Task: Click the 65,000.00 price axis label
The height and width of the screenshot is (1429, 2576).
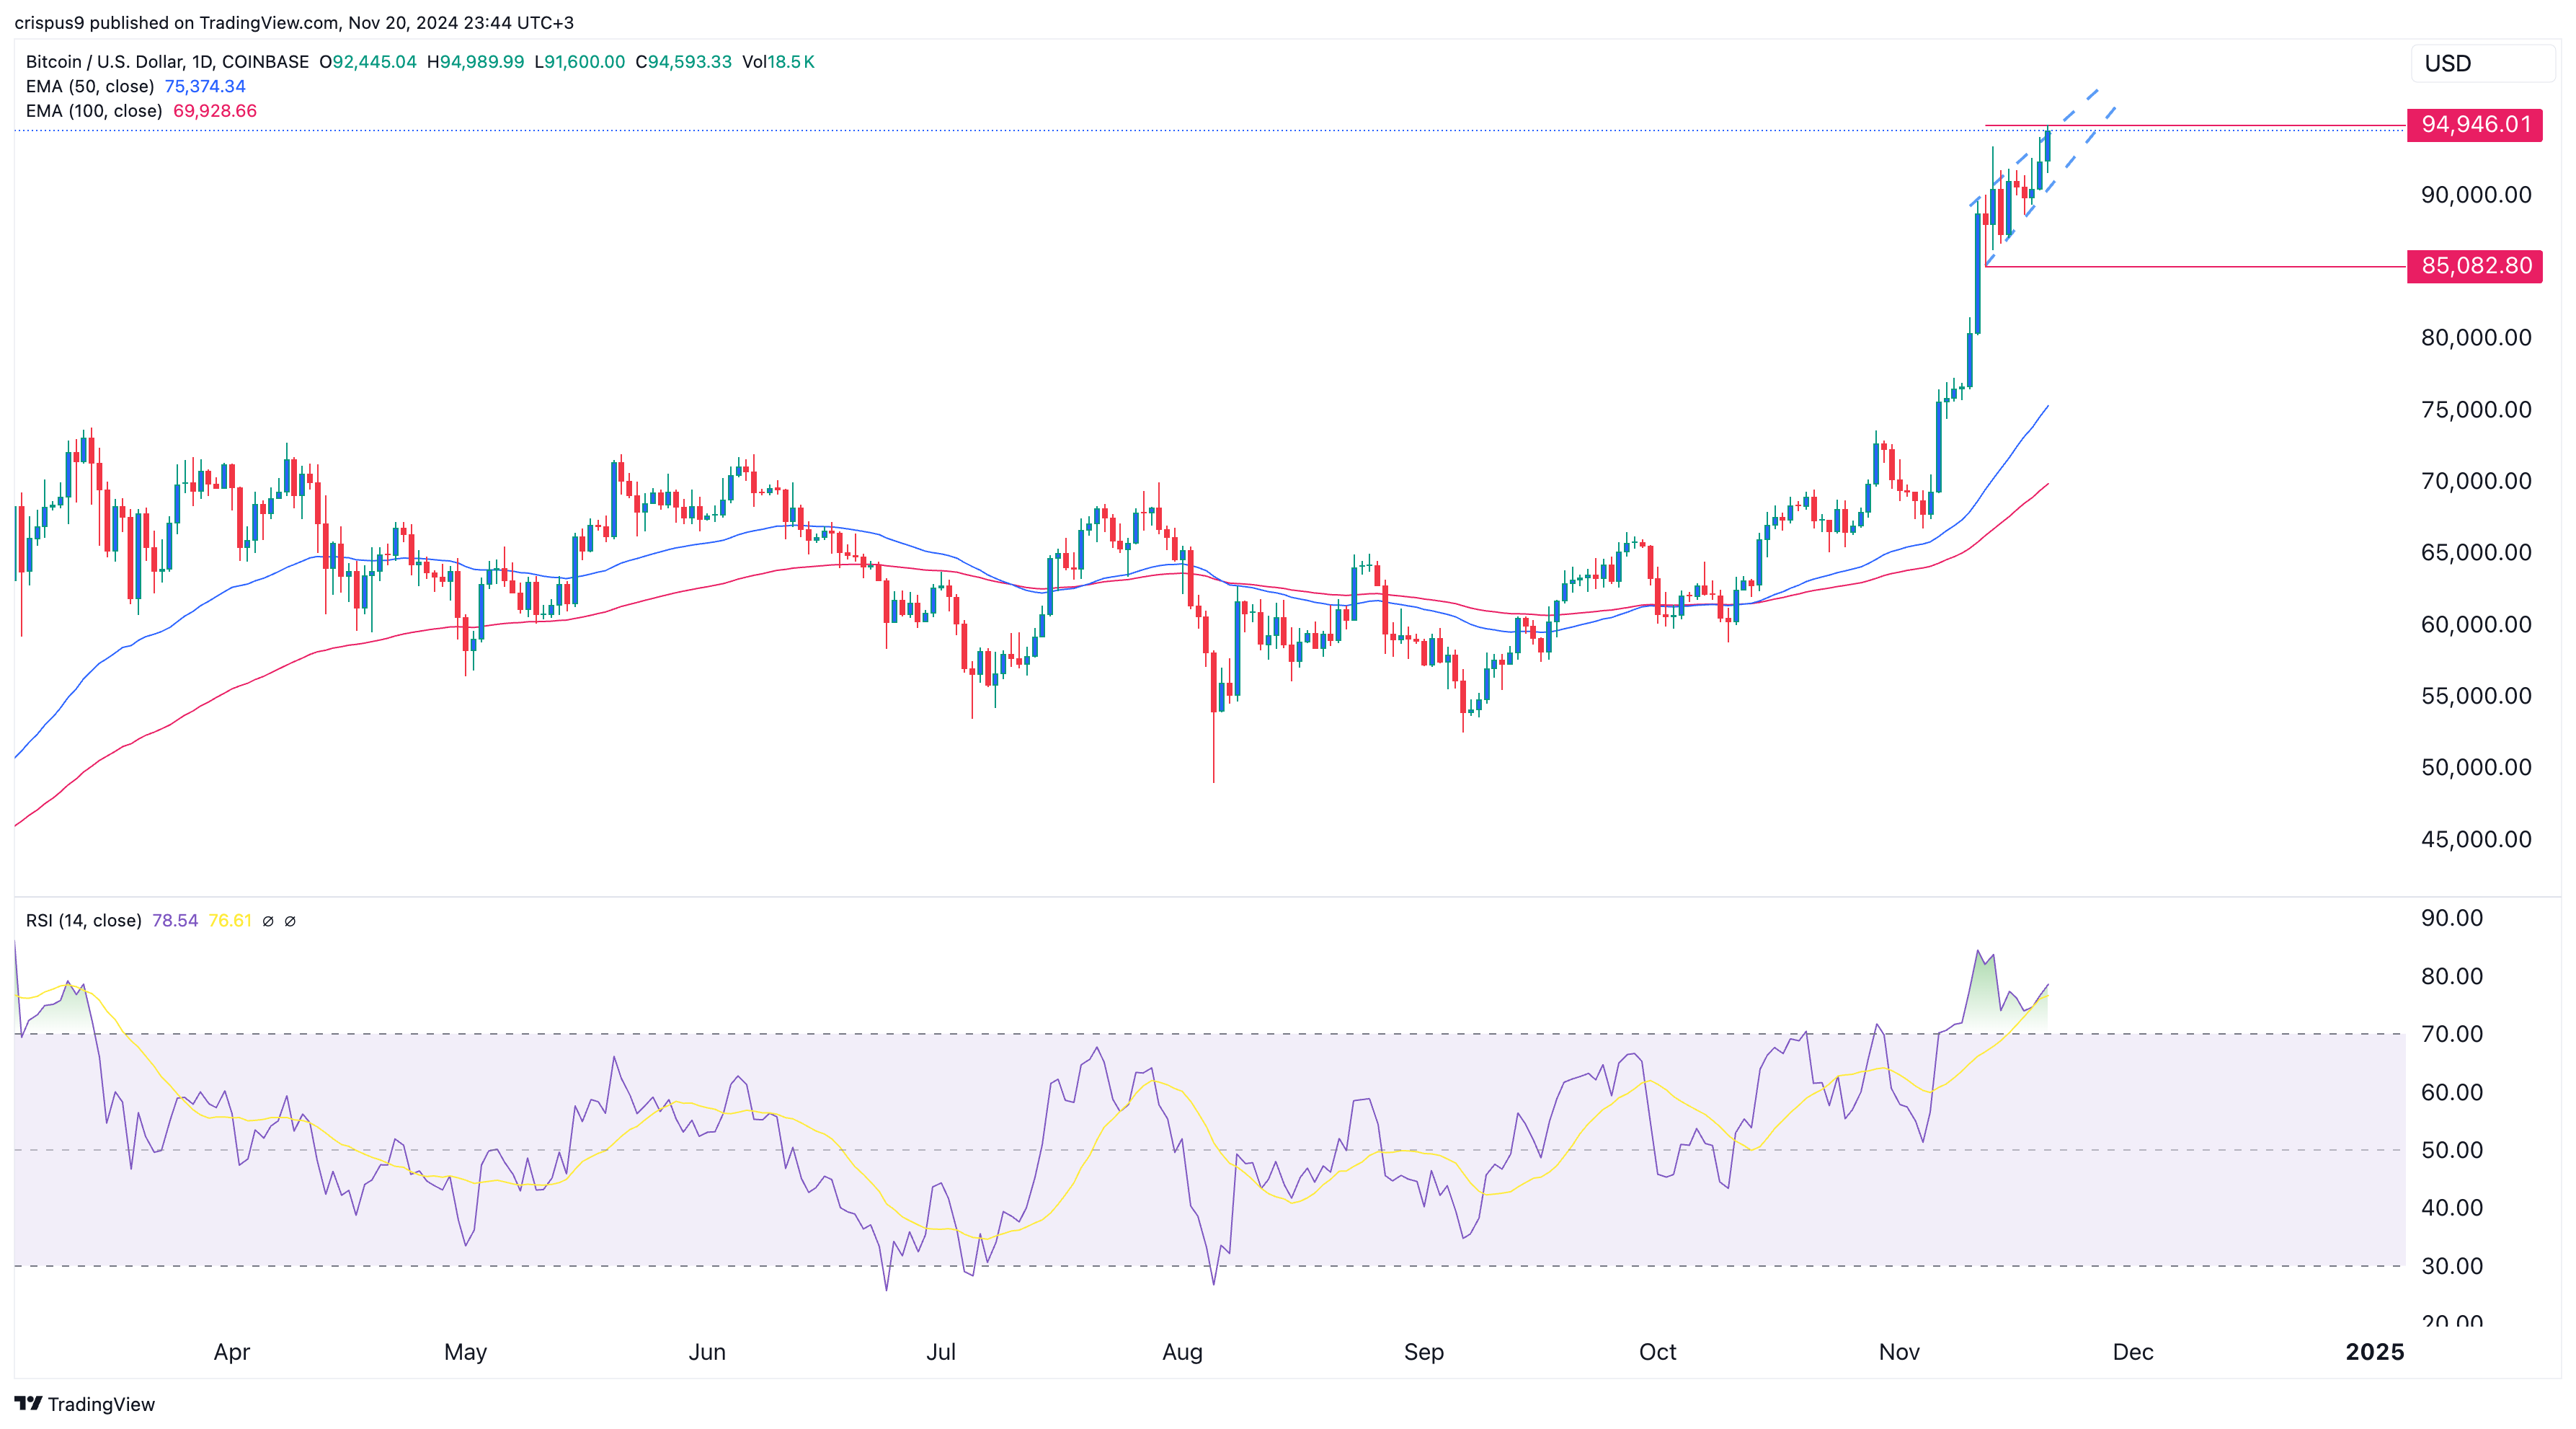Action: pos(2476,553)
